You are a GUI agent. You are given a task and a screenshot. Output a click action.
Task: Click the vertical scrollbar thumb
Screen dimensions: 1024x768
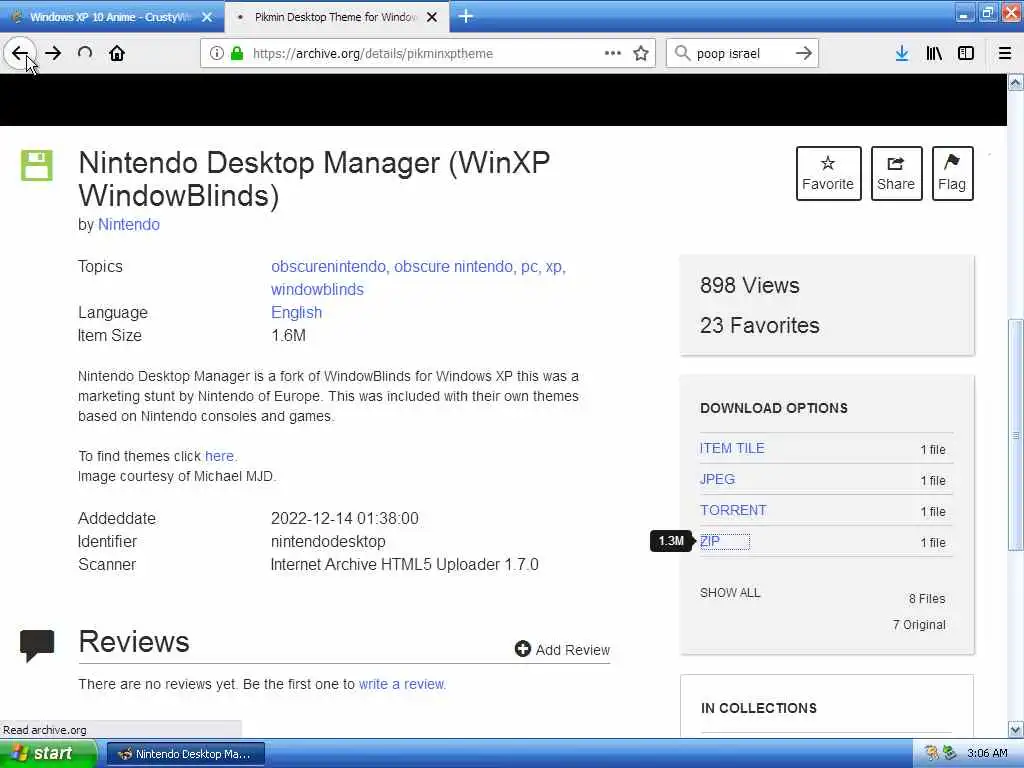1016,435
